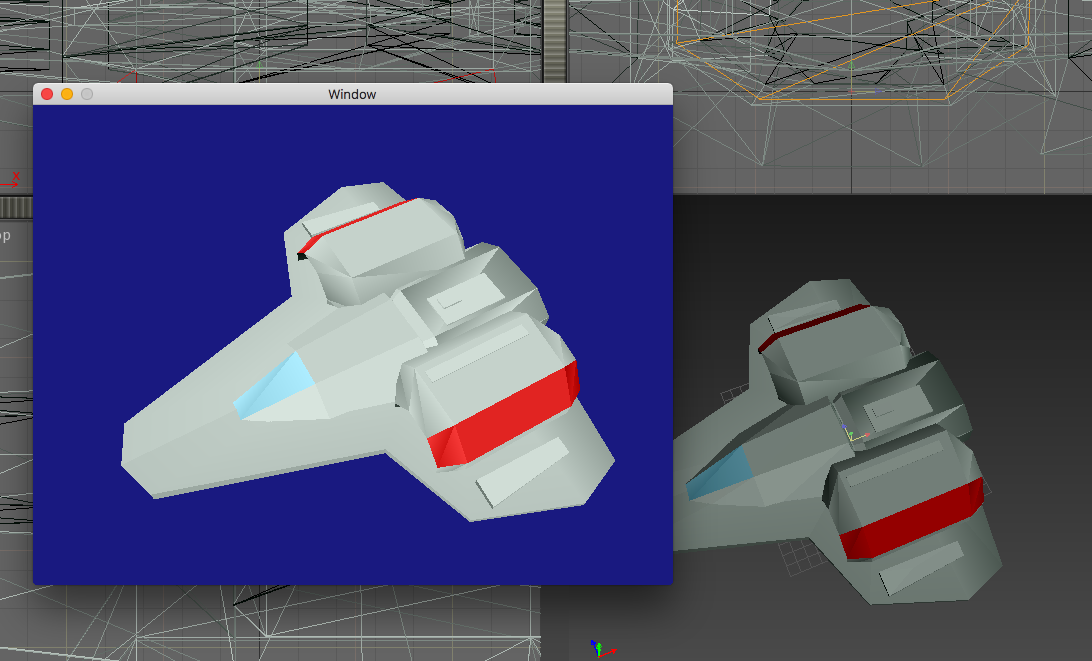
Task: Click the inset panel on rendered middle engine
Action: [455, 295]
